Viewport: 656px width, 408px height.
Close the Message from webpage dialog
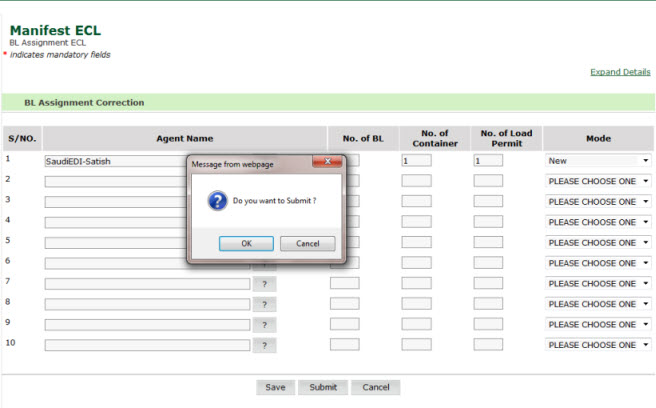pos(327,162)
